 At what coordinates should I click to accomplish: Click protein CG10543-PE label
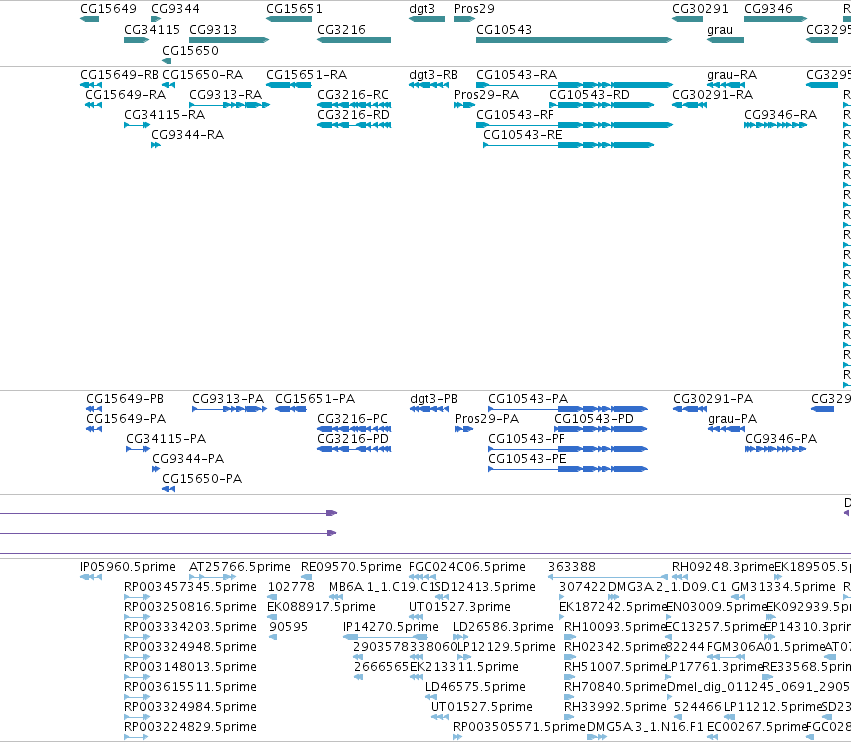point(527,459)
